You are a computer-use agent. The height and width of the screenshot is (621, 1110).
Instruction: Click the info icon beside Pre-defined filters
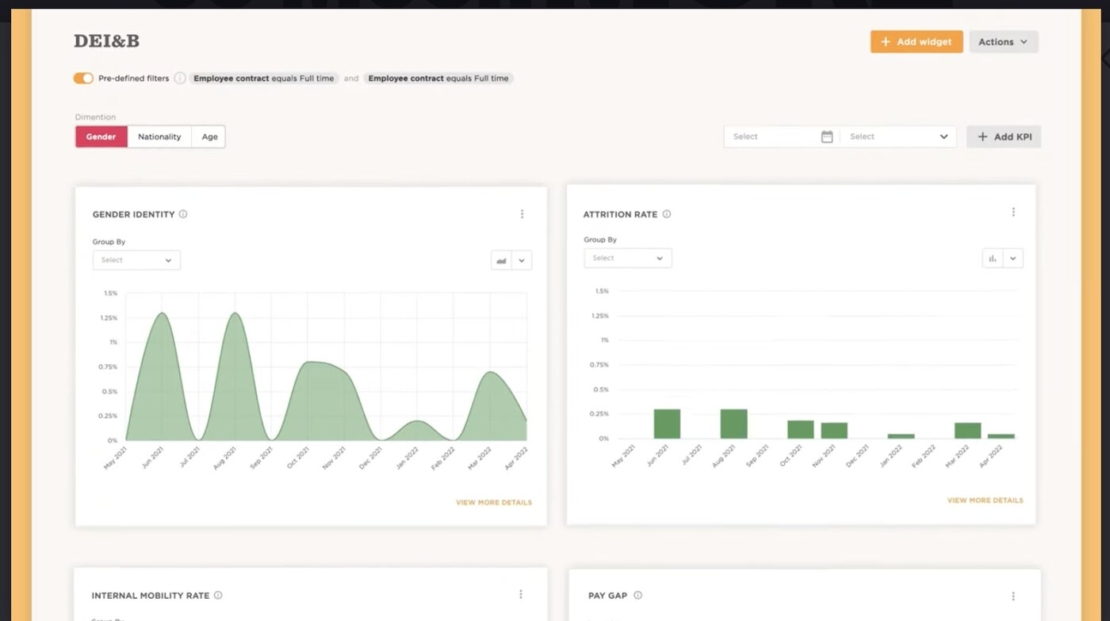pyautogui.click(x=179, y=77)
